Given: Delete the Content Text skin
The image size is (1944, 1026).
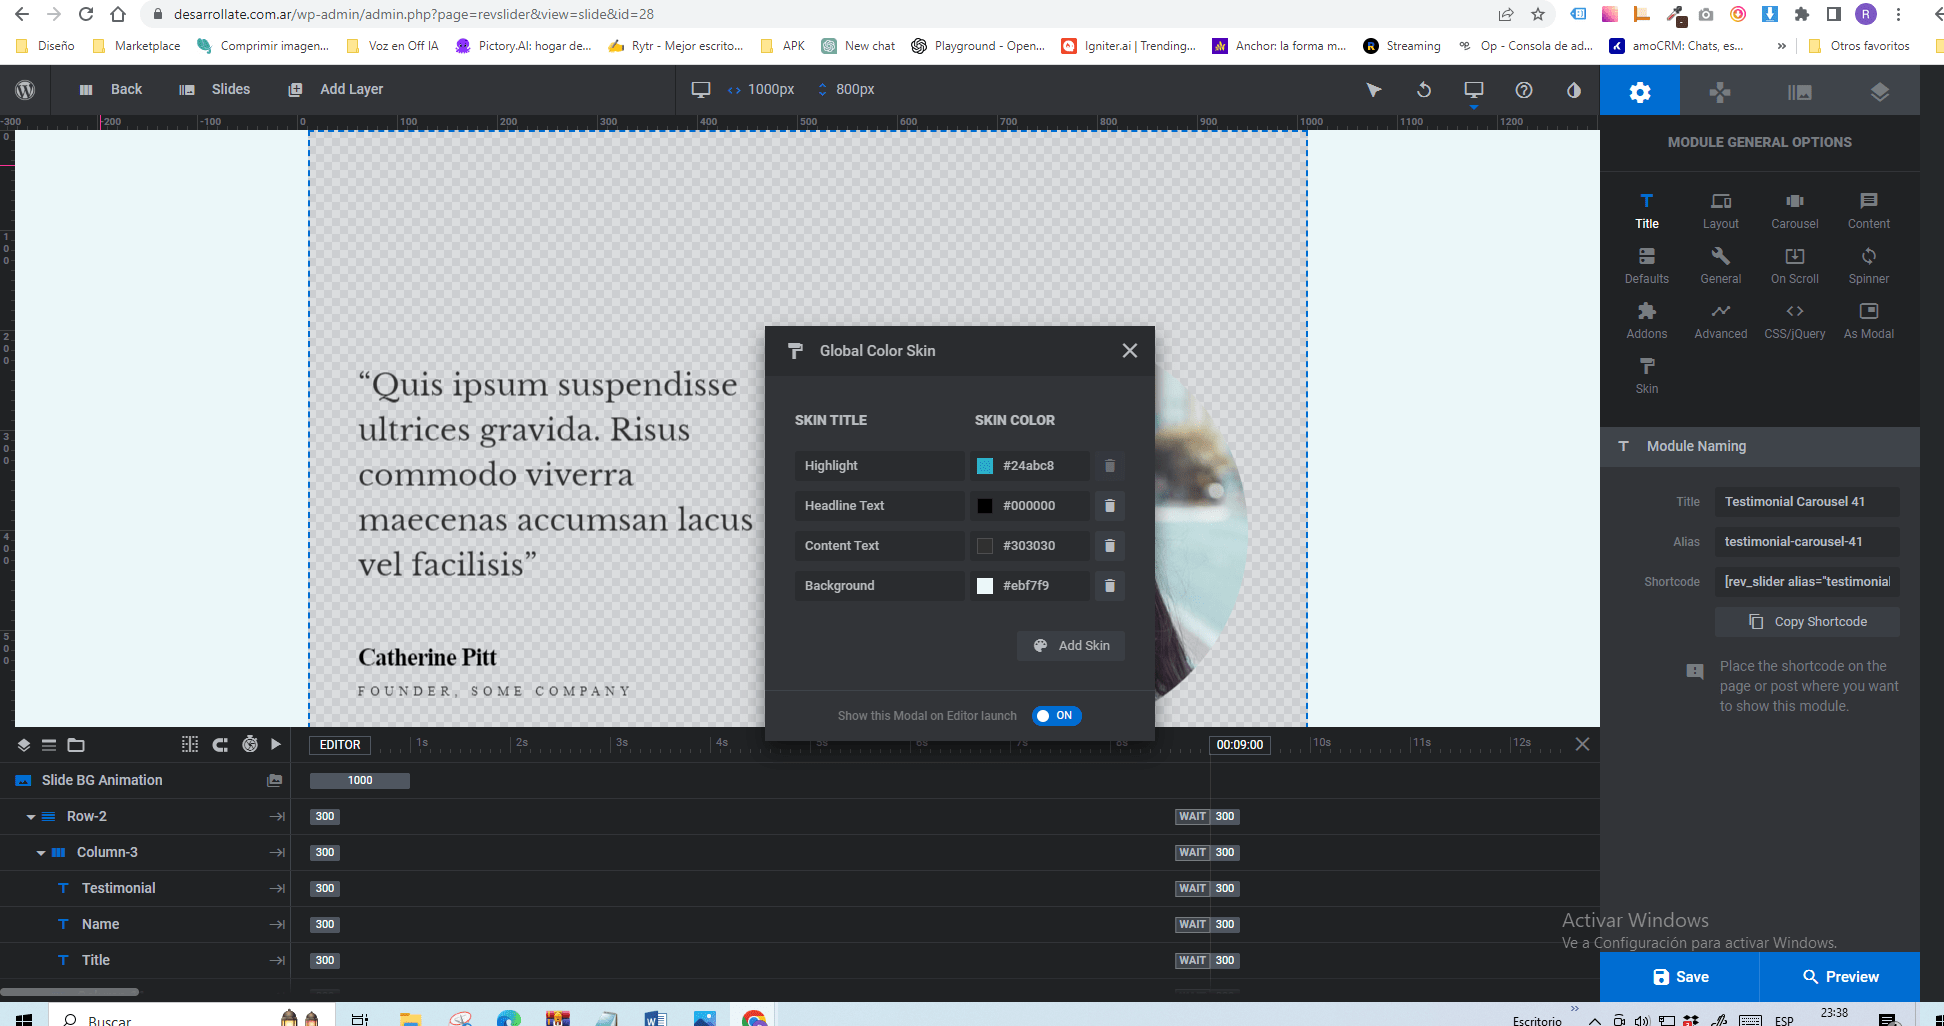Looking at the screenshot, I should 1110,546.
